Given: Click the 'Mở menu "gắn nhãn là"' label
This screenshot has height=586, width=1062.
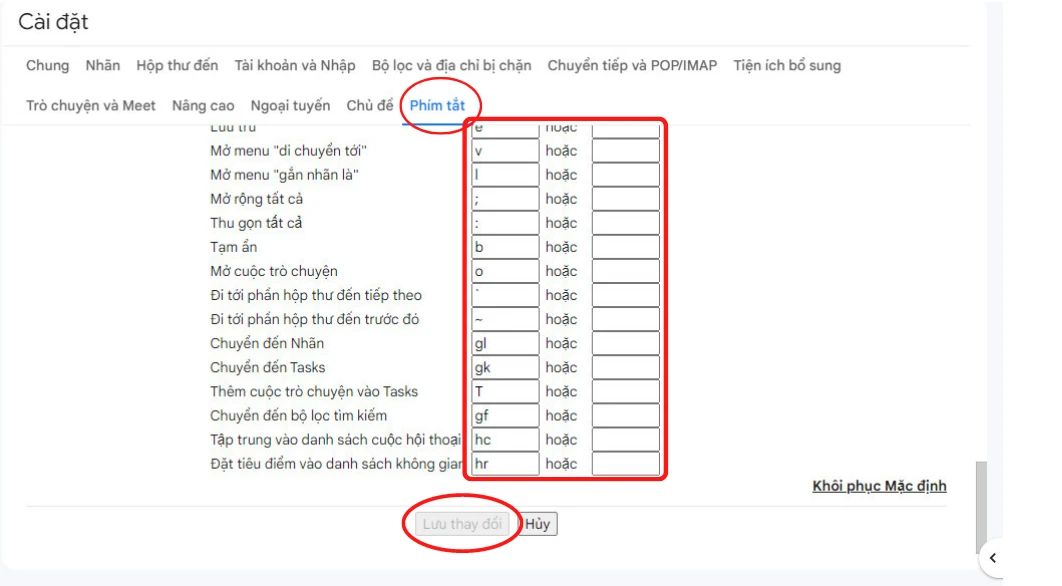Looking at the screenshot, I should tap(284, 175).
